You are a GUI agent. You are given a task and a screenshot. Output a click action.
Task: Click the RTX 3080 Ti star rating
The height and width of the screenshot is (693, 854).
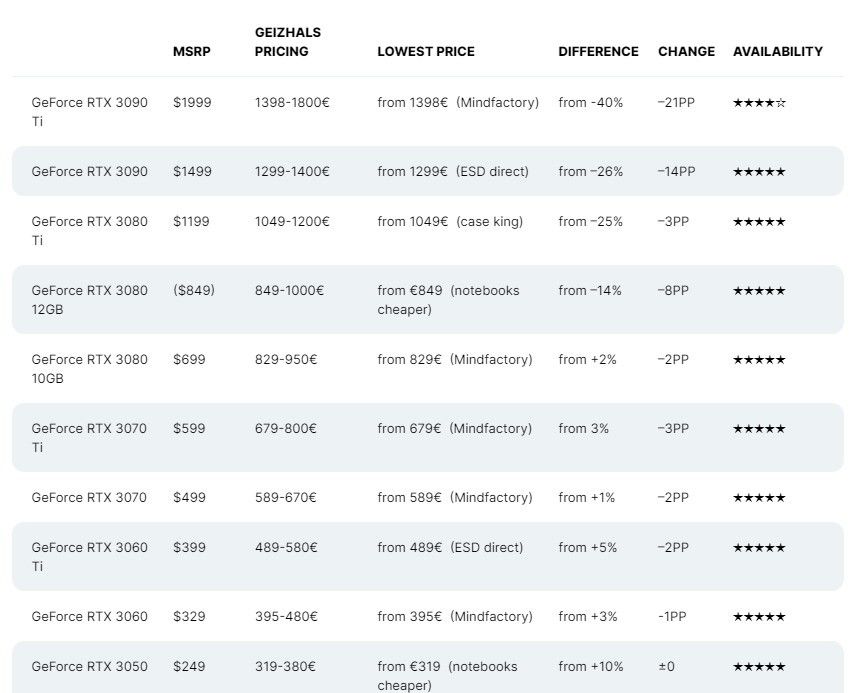pos(759,222)
